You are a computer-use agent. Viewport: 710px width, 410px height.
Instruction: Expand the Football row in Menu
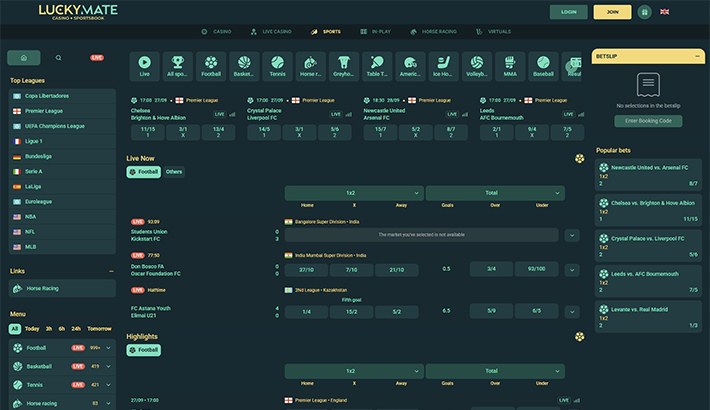pyautogui.click(x=110, y=347)
